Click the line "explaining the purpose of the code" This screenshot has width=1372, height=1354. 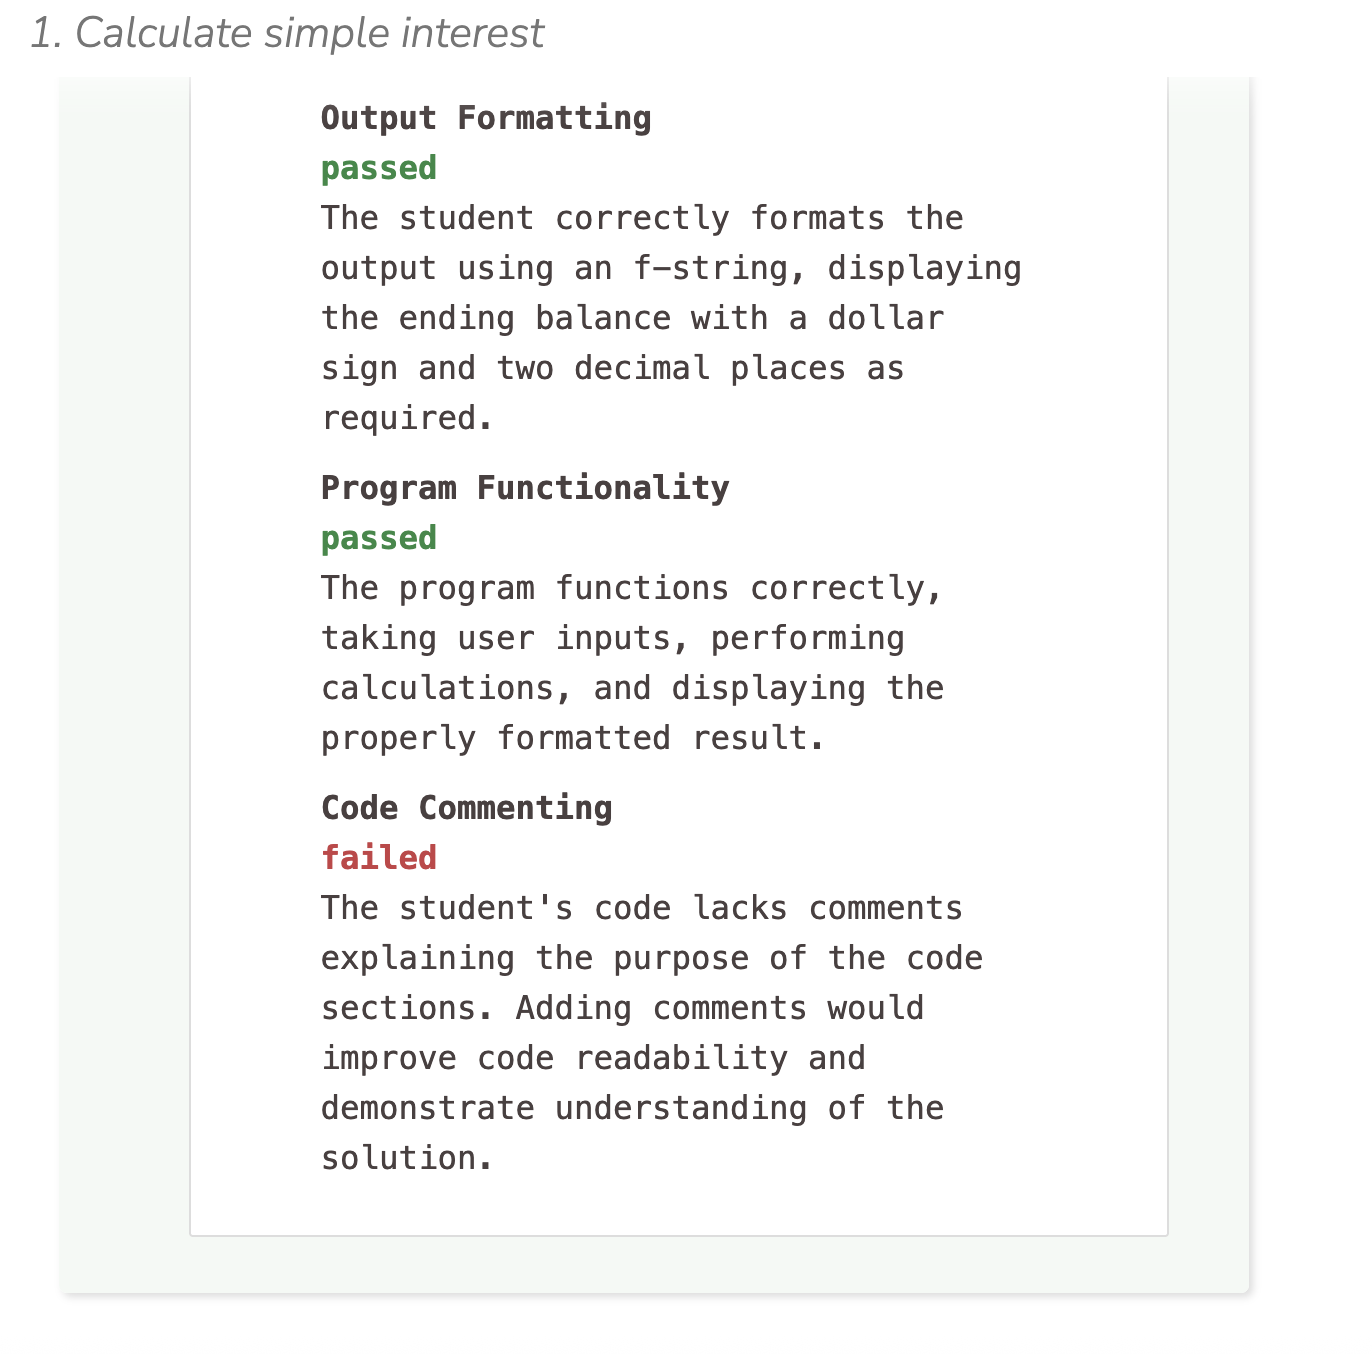[652, 958]
